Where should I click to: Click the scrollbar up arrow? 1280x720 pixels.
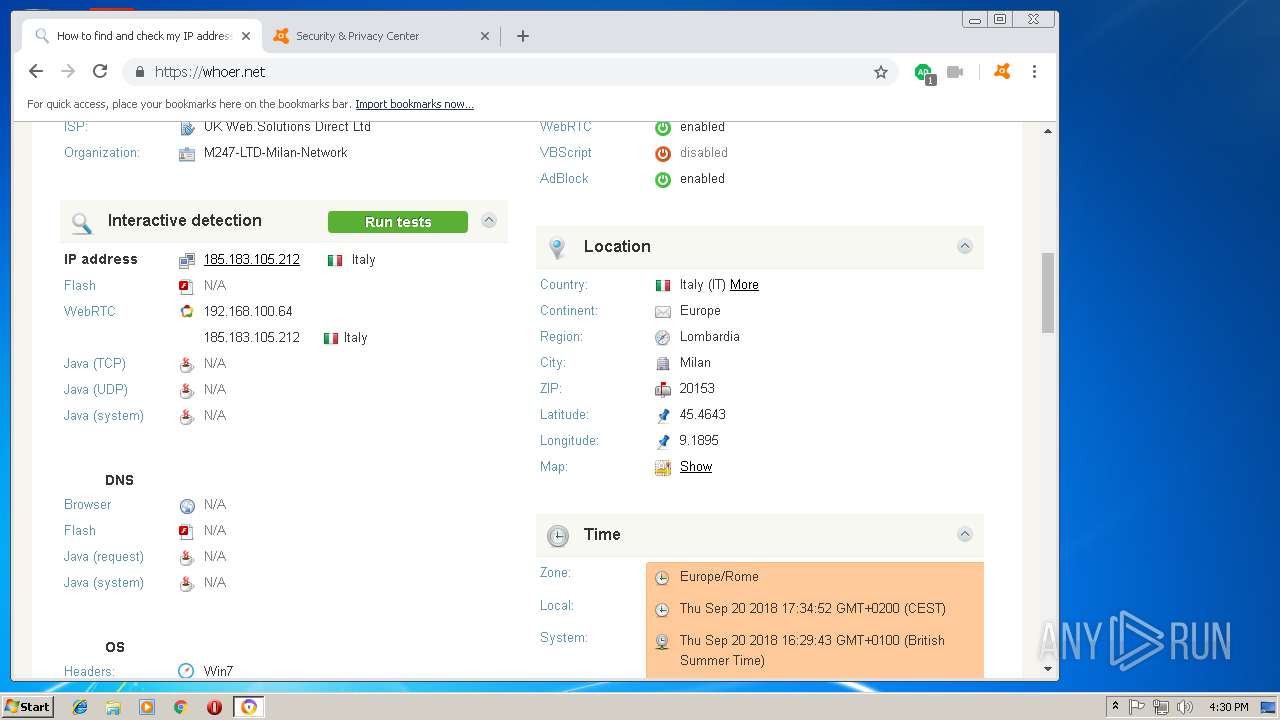pyautogui.click(x=1048, y=131)
